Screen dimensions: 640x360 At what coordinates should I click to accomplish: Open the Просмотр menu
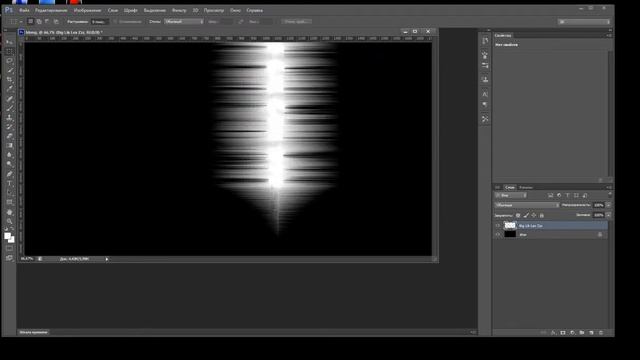214,10
